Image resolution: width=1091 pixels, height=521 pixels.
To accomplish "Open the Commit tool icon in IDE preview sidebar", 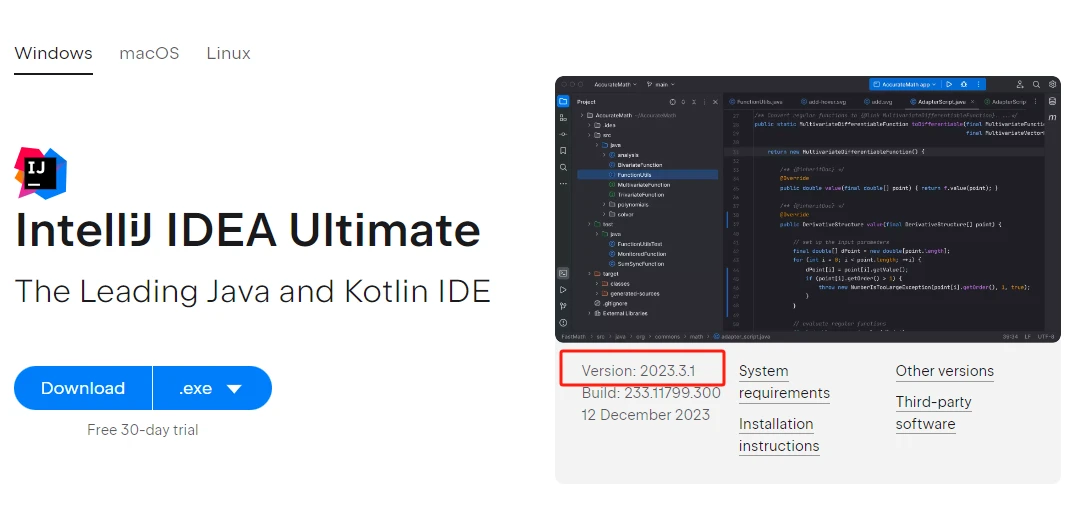I will 563,134.
